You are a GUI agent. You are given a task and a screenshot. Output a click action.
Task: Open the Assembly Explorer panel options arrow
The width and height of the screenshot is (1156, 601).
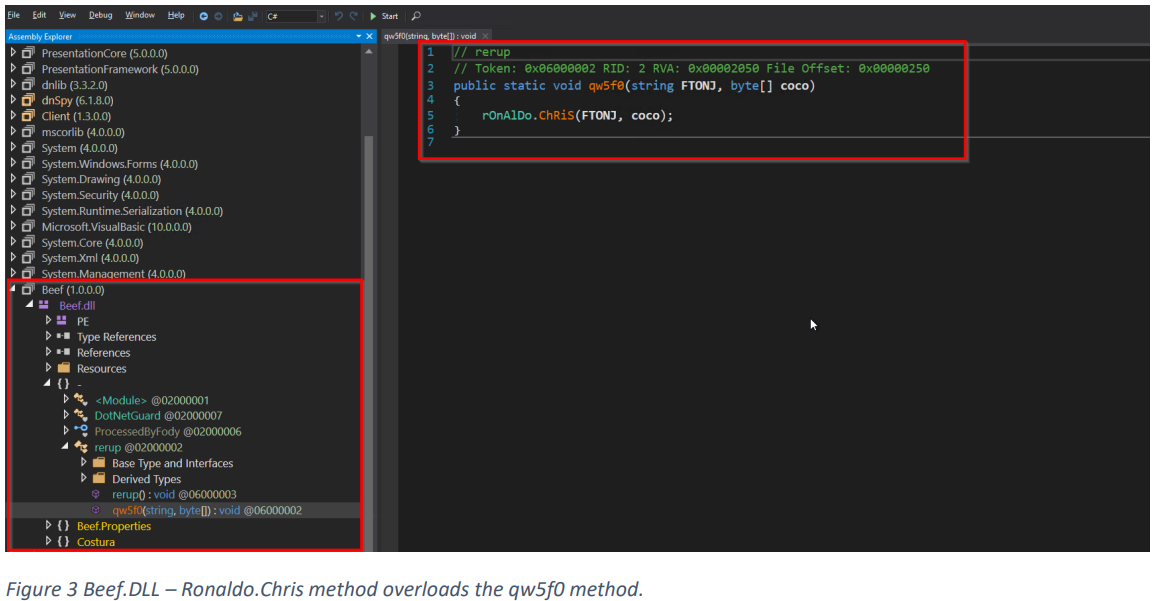point(359,36)
